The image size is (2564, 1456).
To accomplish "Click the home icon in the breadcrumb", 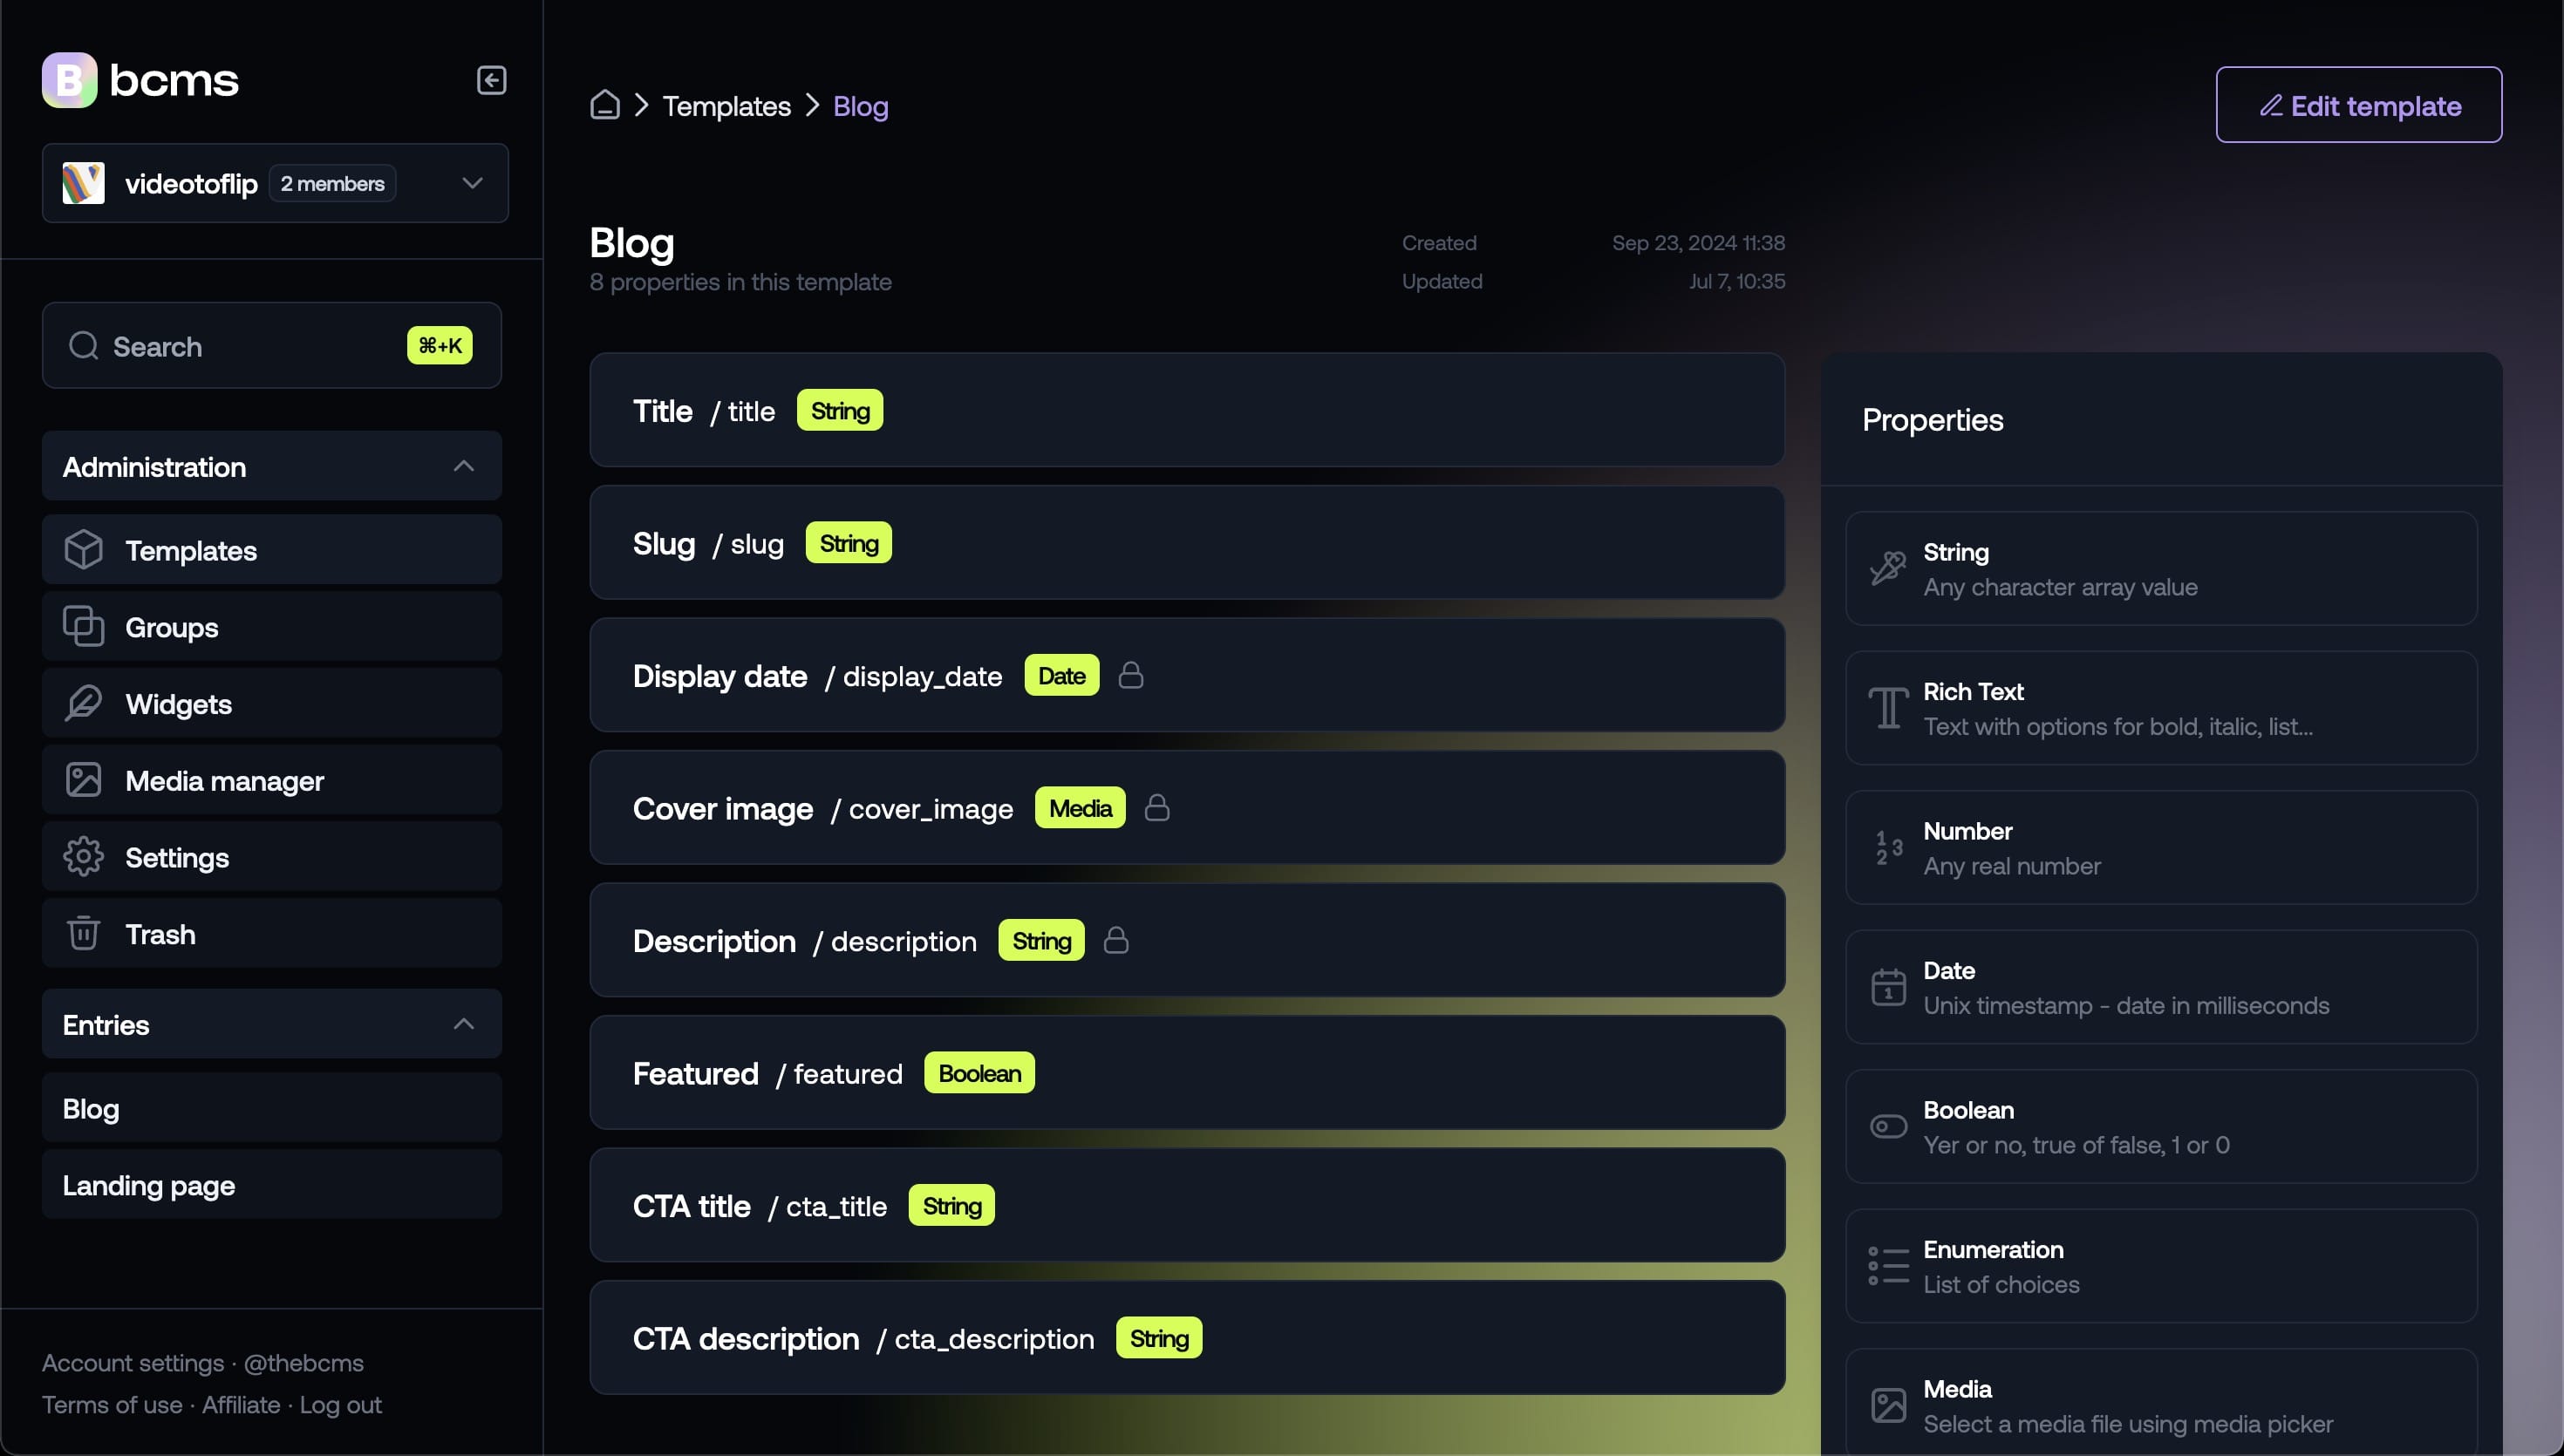I will point(604,105).
